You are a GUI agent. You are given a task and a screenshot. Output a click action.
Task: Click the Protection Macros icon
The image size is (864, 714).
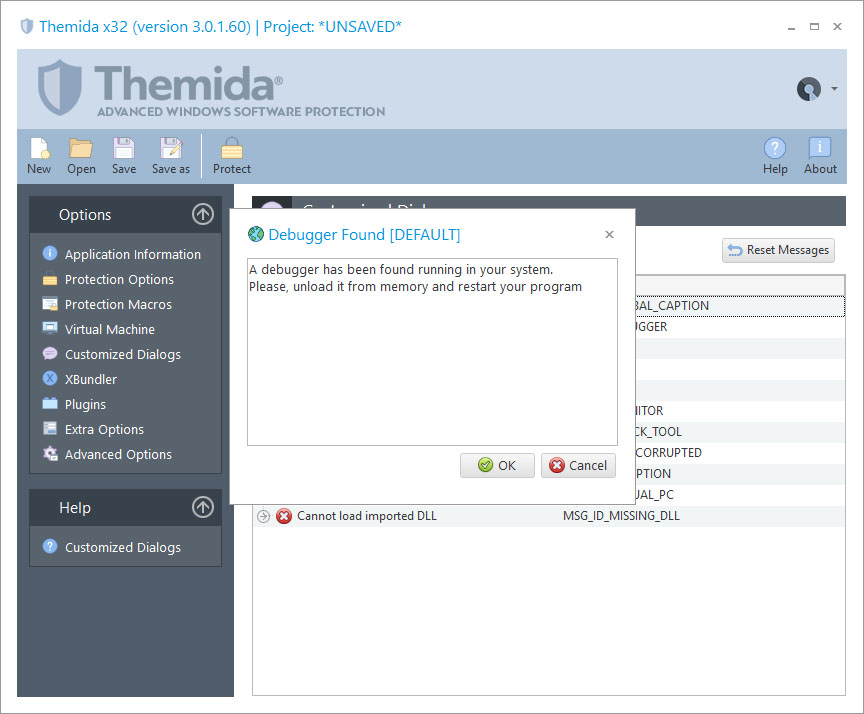click(x=50, y=304)
